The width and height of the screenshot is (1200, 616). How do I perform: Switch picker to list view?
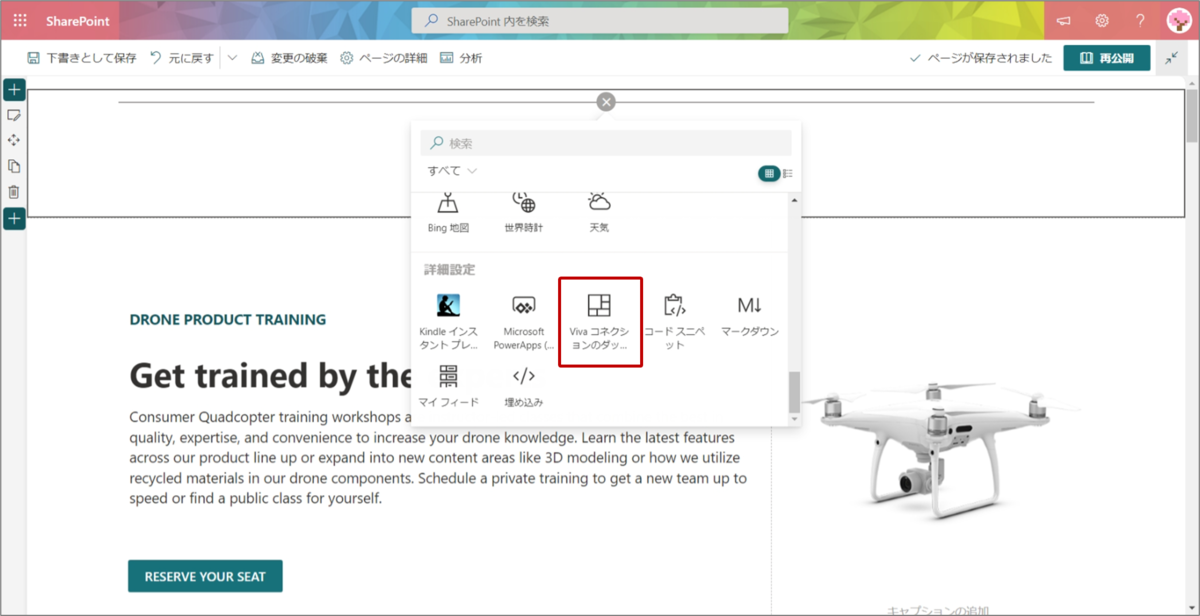point(788,173)
